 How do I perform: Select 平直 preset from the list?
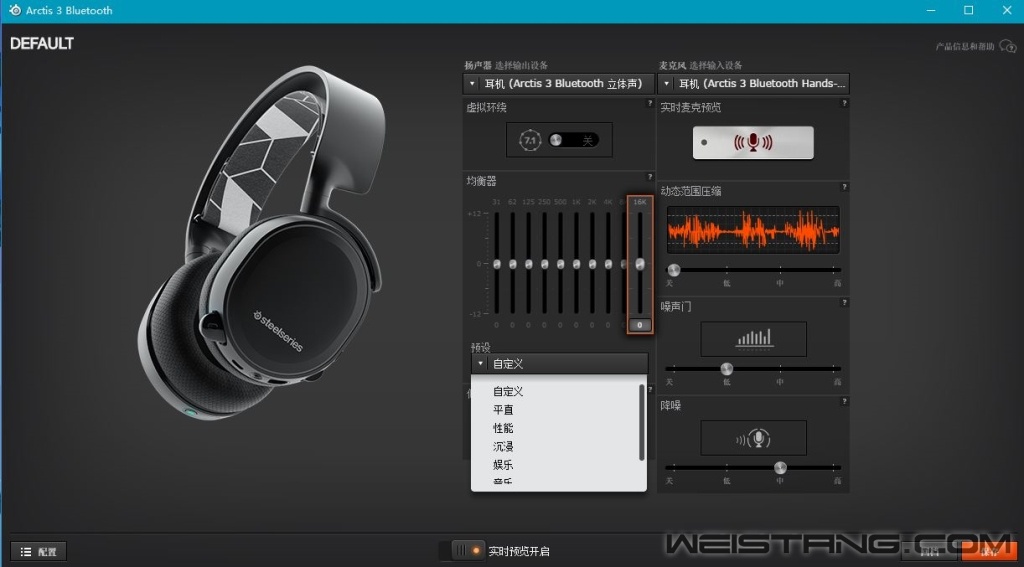(x=504, y=410)
